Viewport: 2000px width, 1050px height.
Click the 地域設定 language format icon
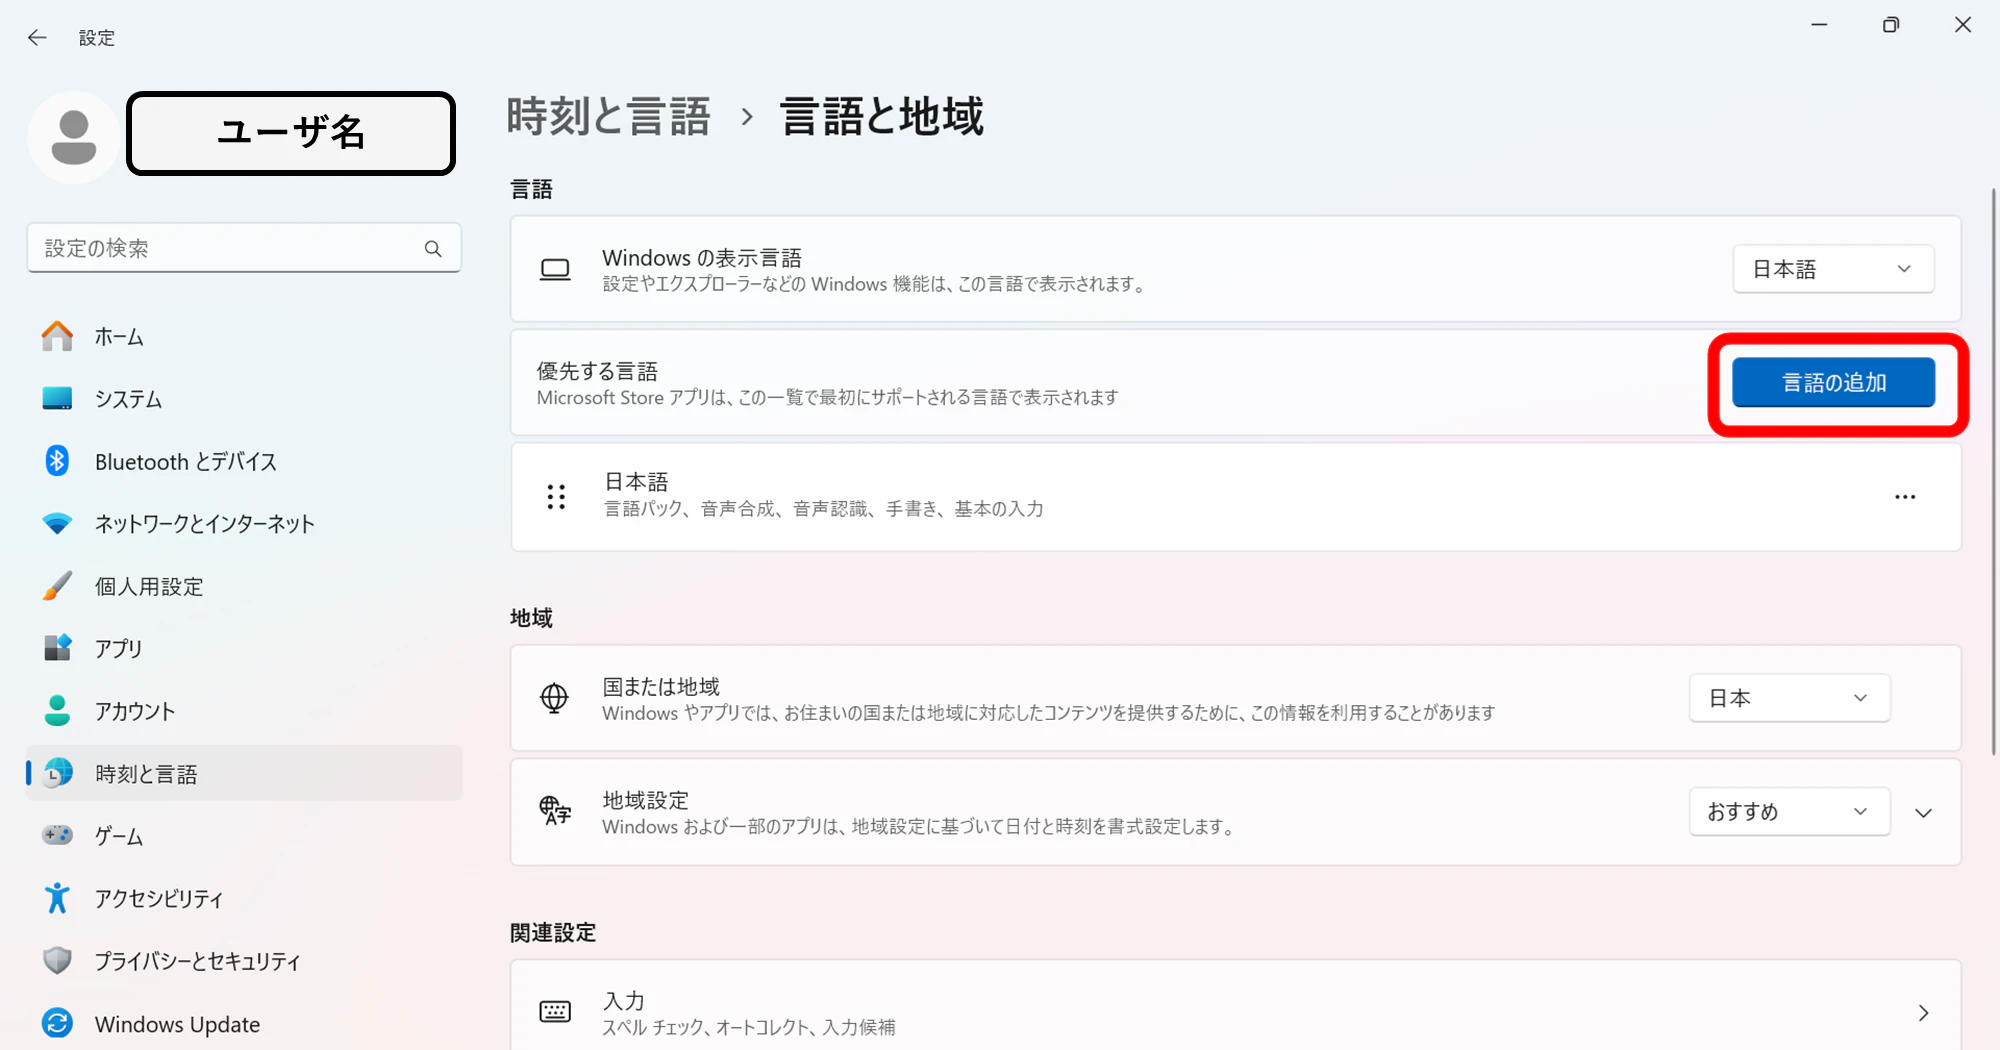pos(555,810)
